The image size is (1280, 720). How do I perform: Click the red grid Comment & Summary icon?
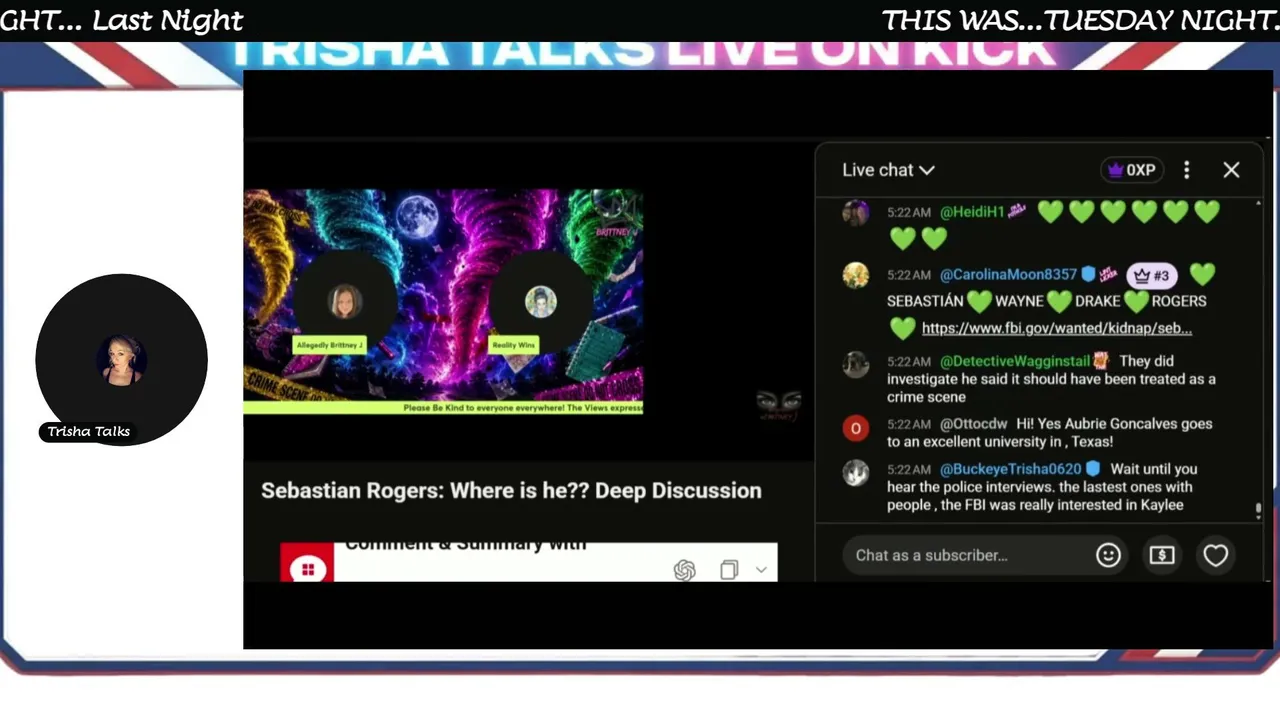point(307,568)
